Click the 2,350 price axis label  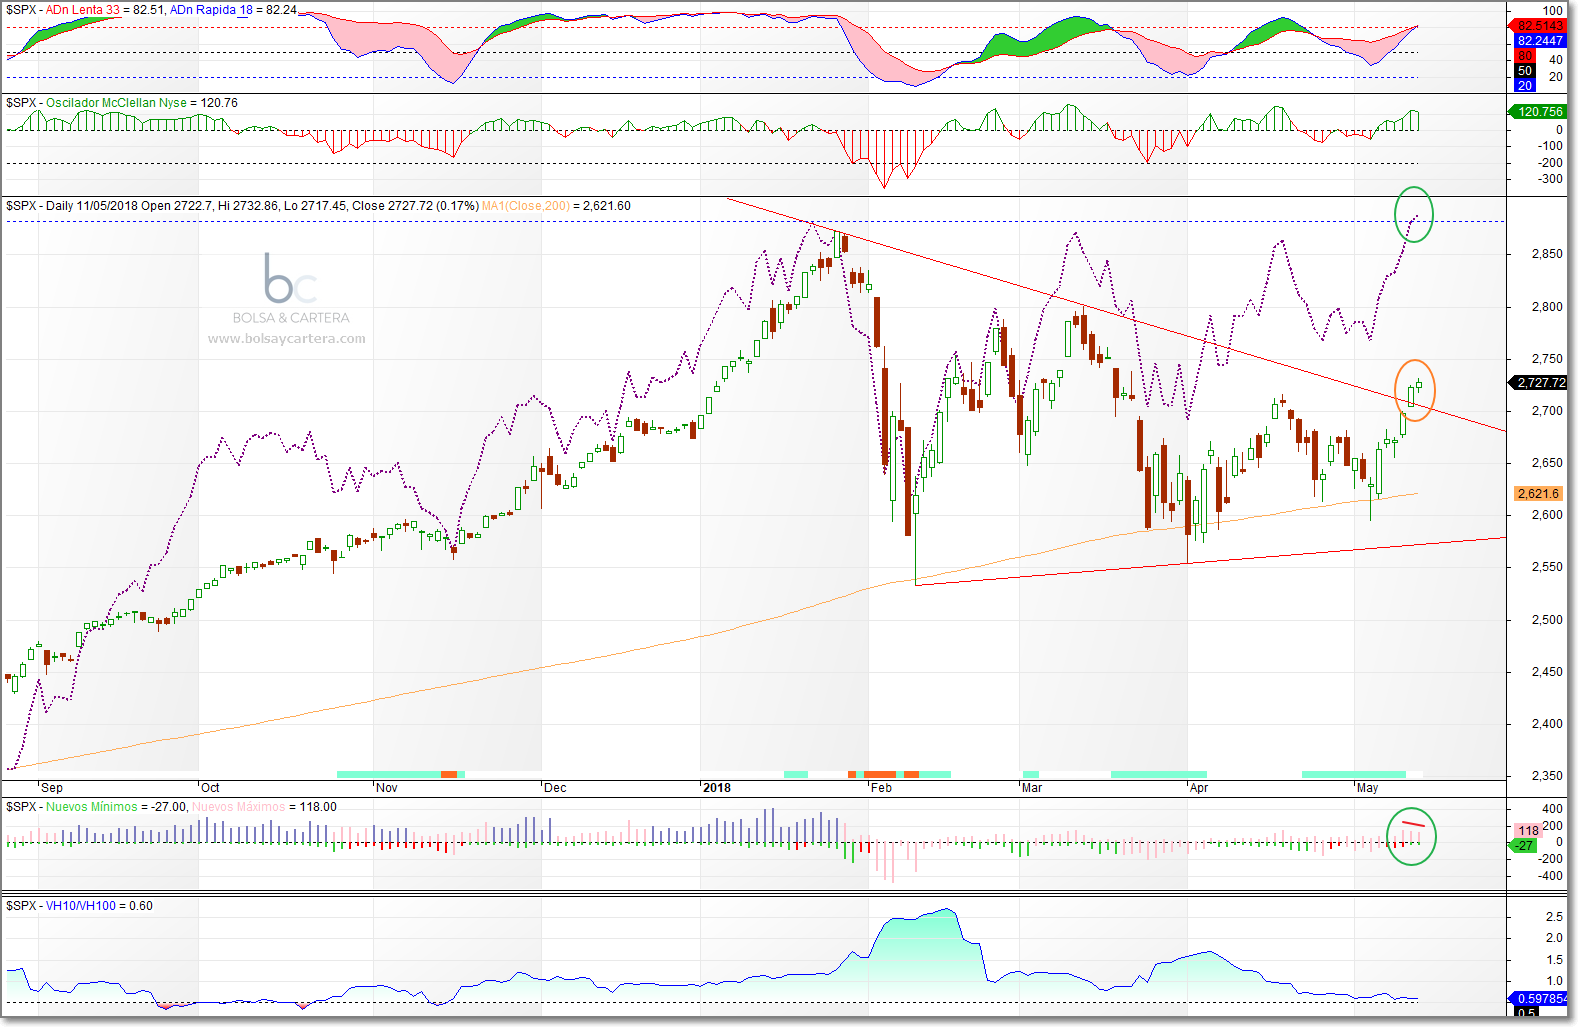(1547, 776)
